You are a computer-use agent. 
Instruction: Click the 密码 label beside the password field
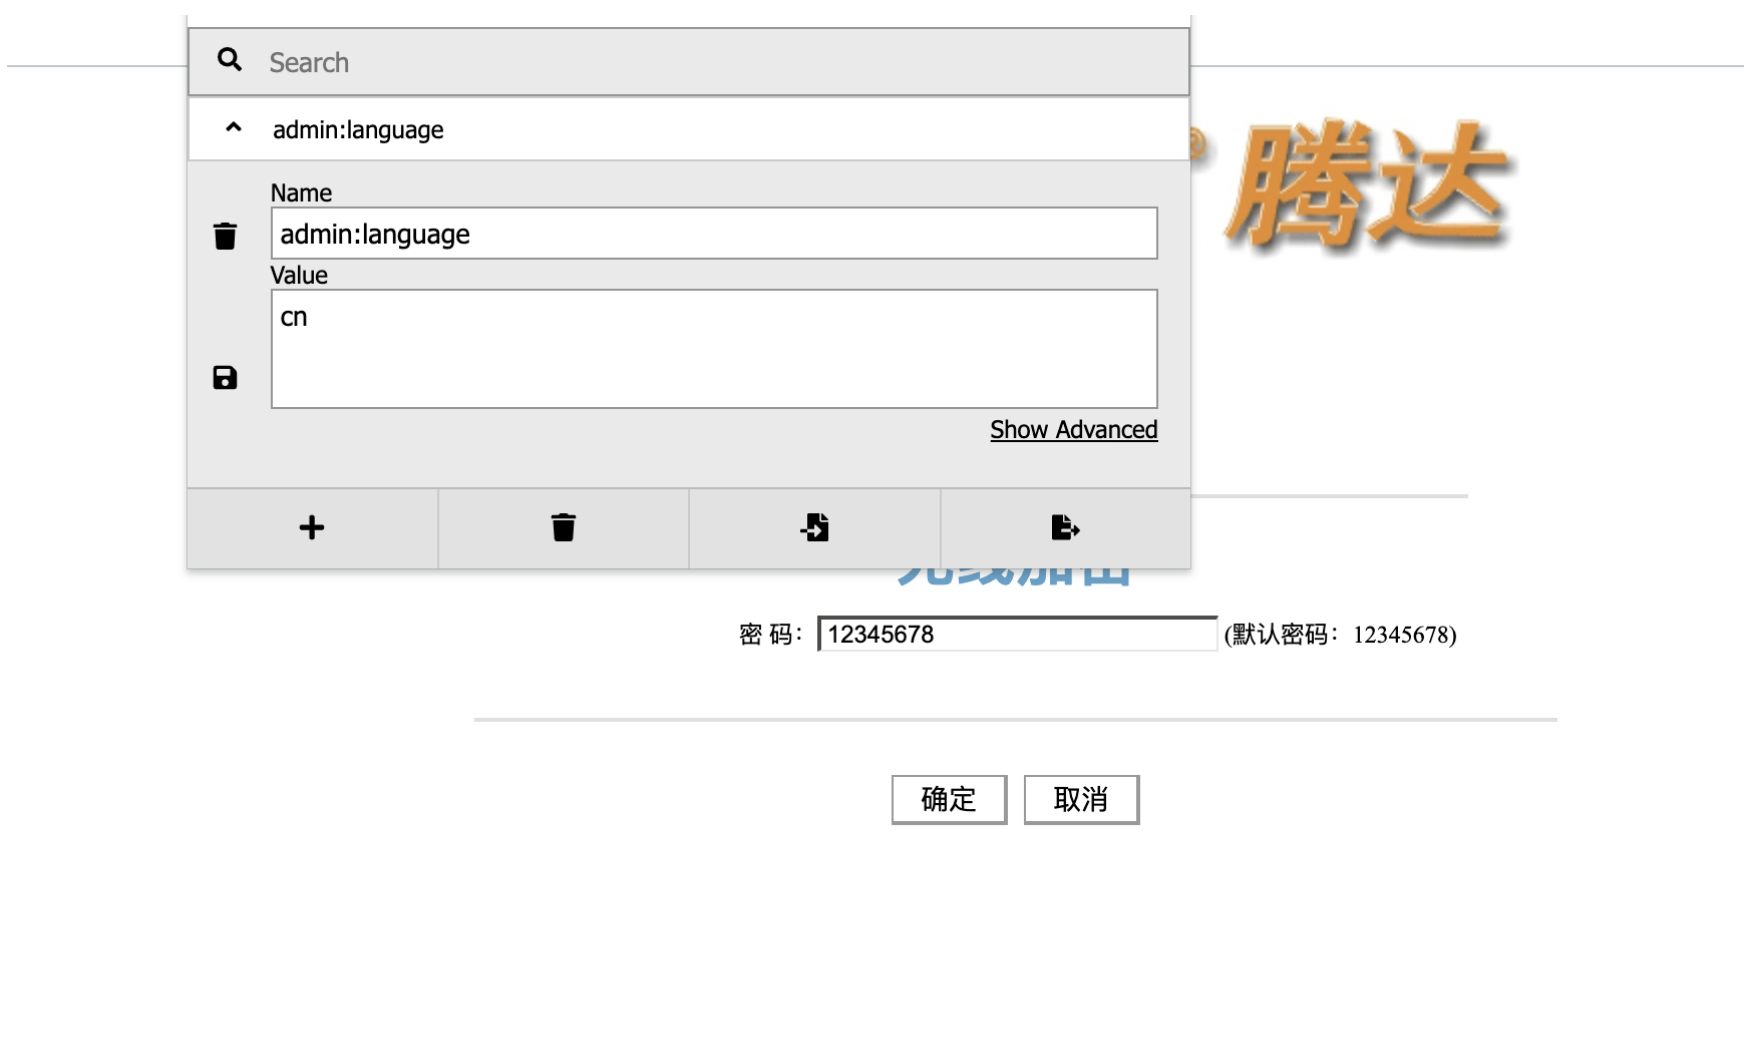click(x=770, y=635)
